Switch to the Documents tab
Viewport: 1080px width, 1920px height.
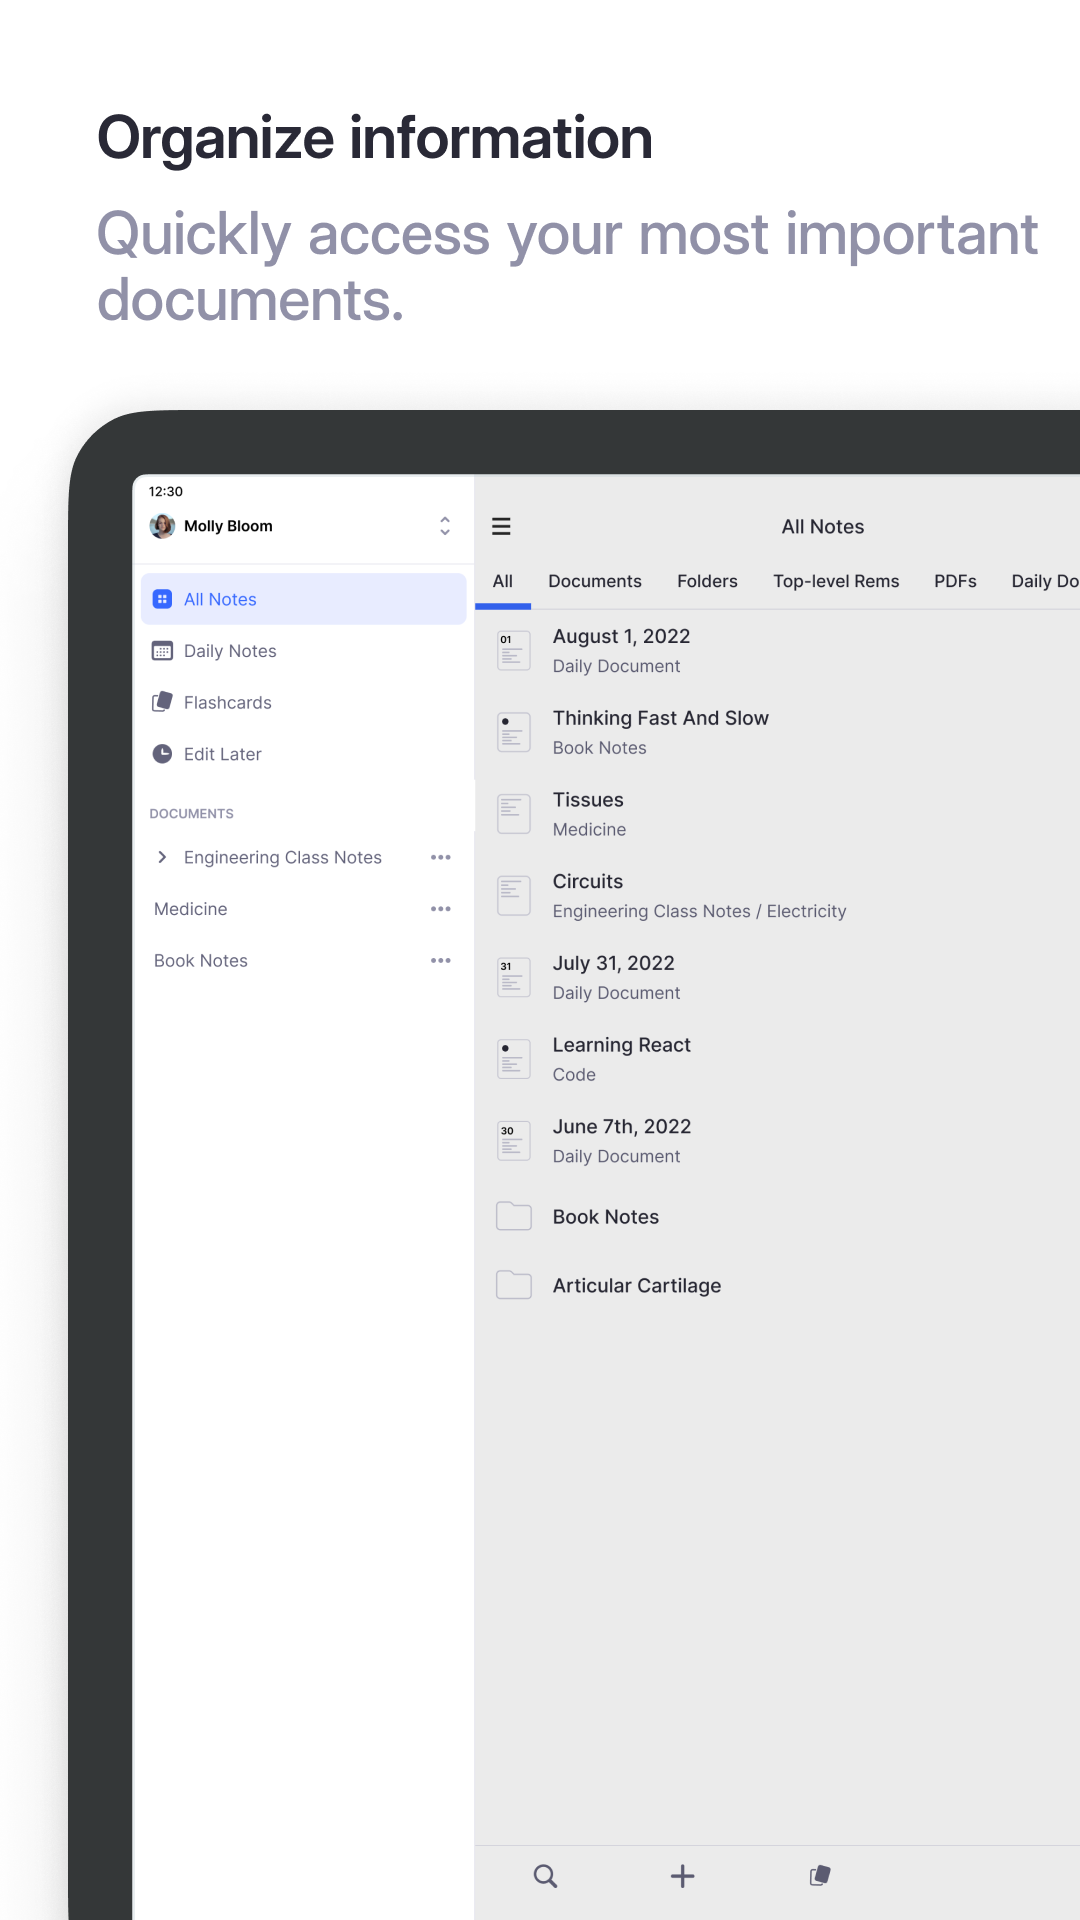coord(595,581)
